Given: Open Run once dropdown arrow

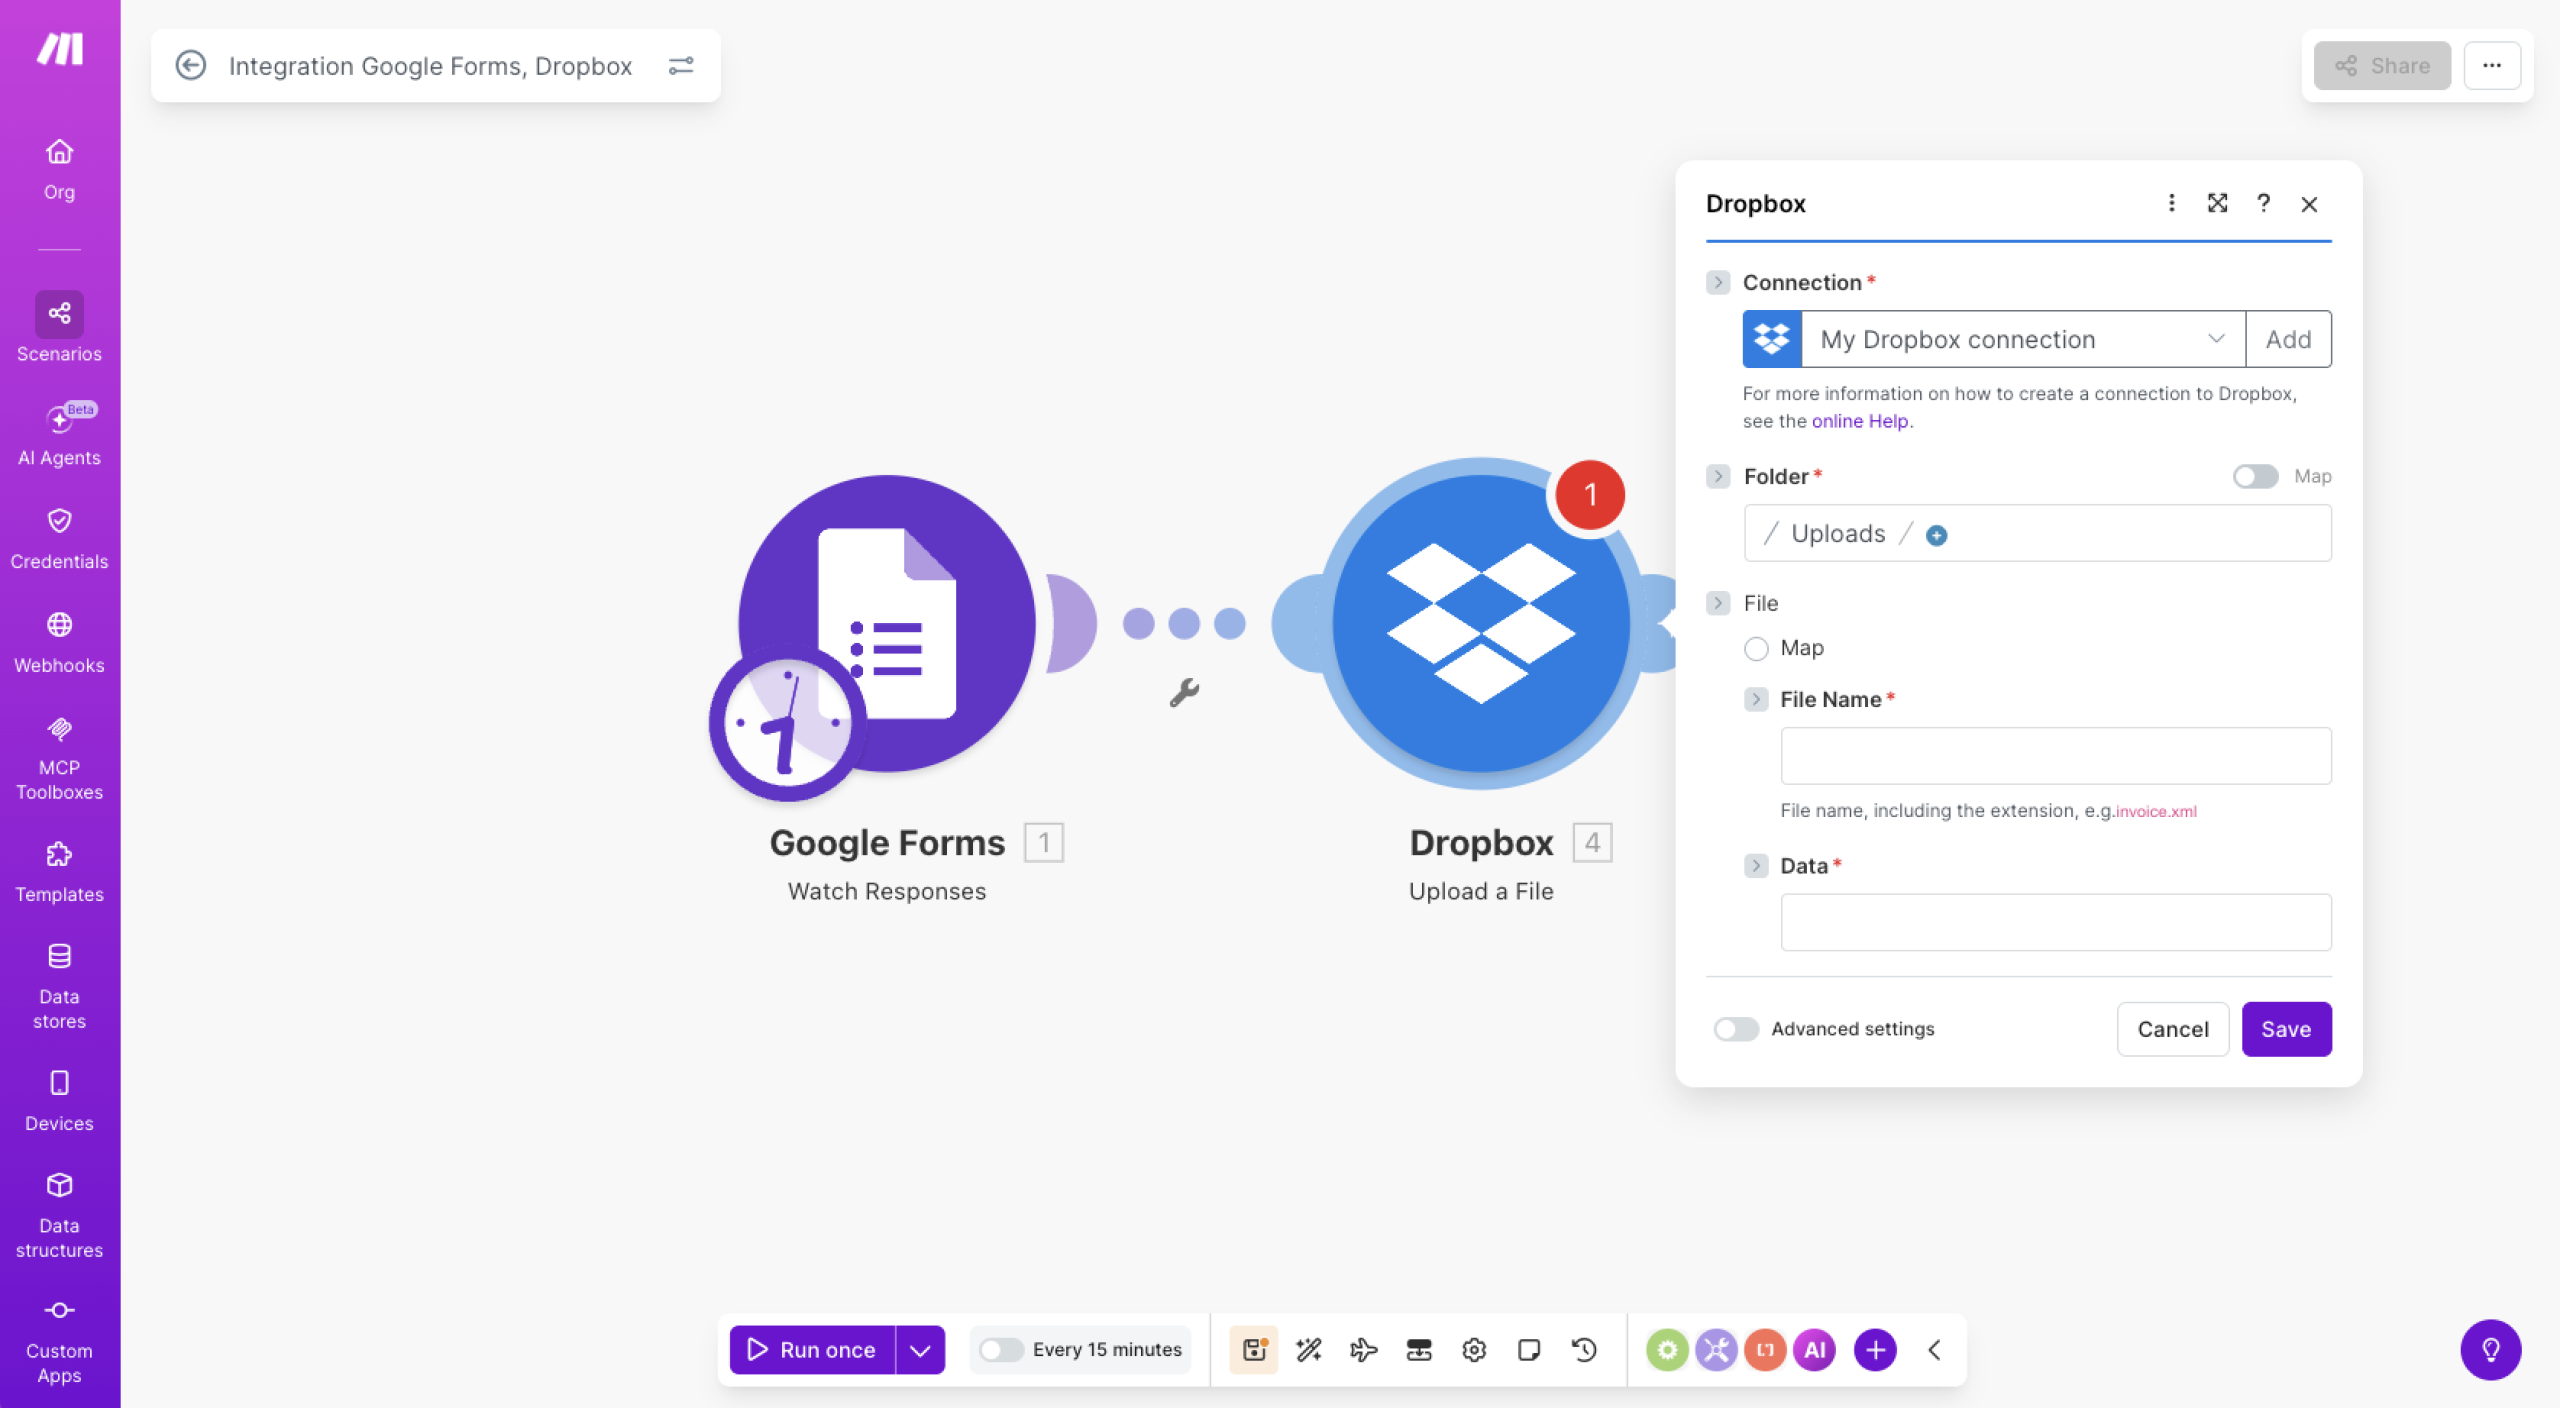Looking at the screenshot, I should coord(920,1350).
